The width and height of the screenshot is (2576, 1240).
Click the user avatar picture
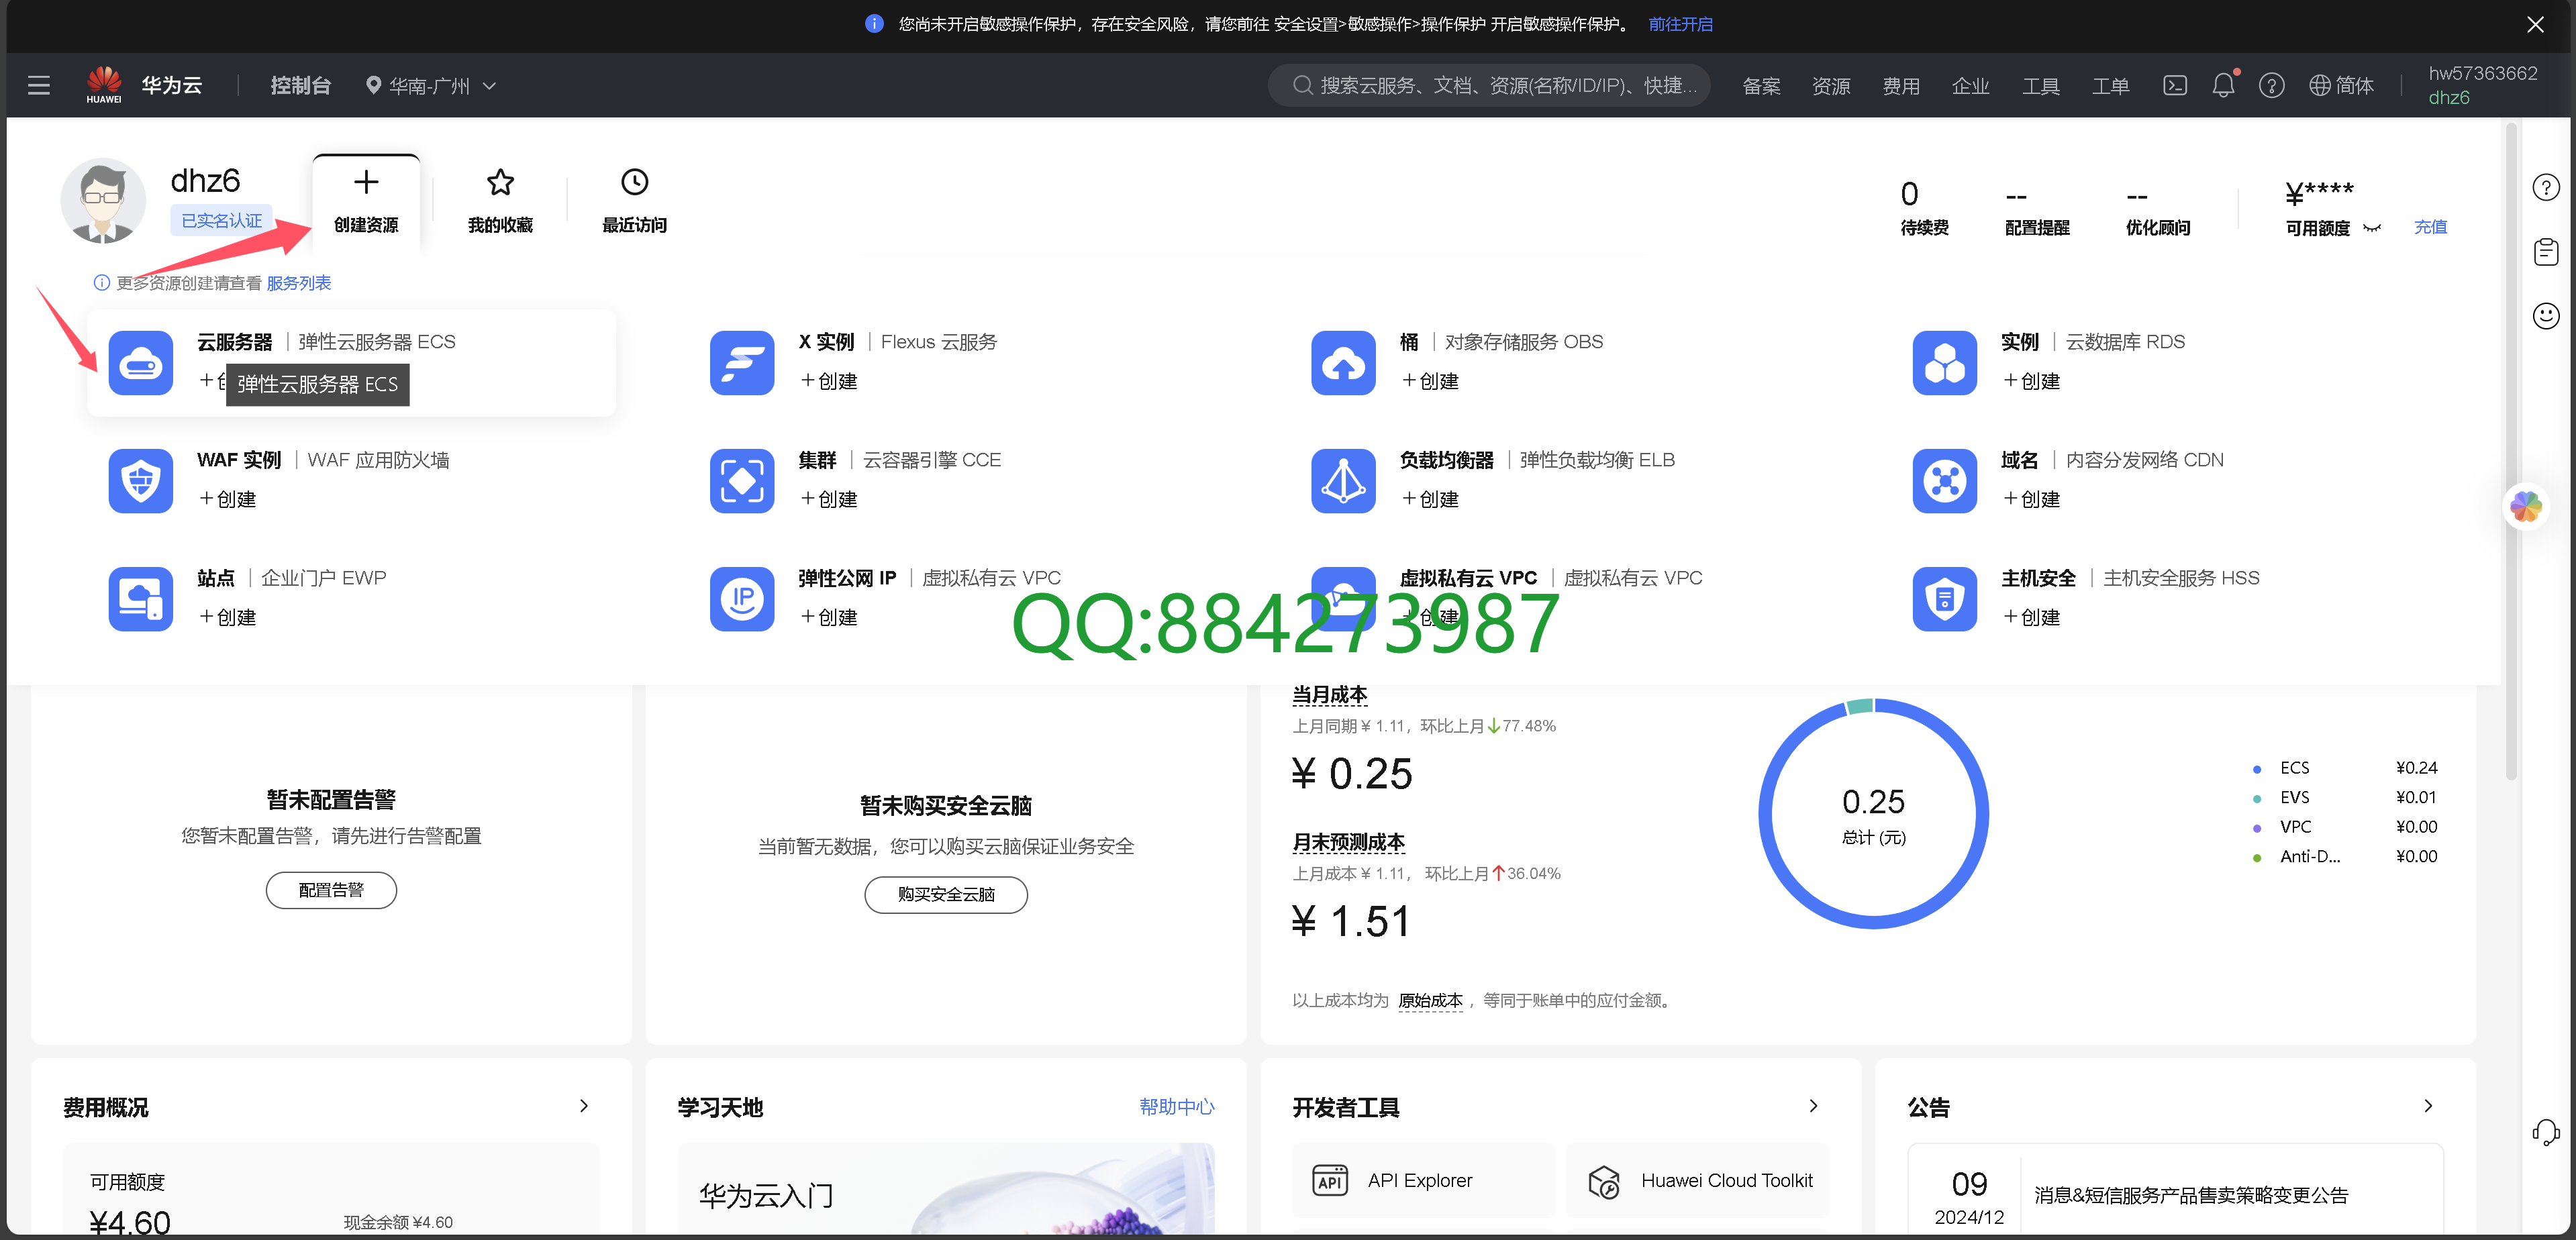[103, 200]
